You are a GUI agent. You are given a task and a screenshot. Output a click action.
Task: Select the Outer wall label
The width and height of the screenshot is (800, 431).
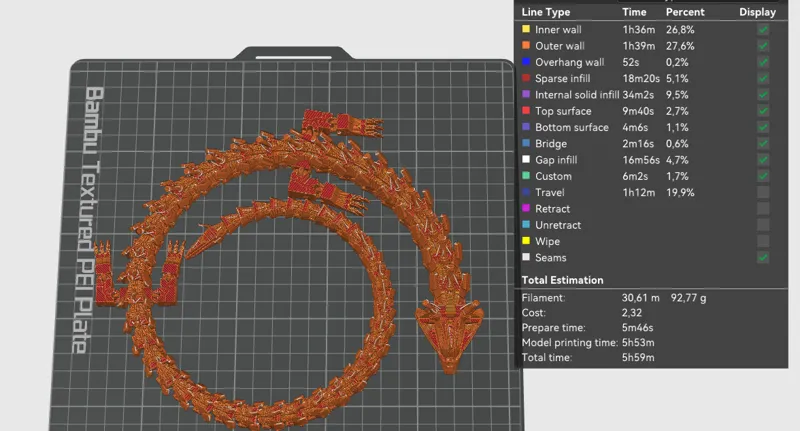[x=560, y=46]
